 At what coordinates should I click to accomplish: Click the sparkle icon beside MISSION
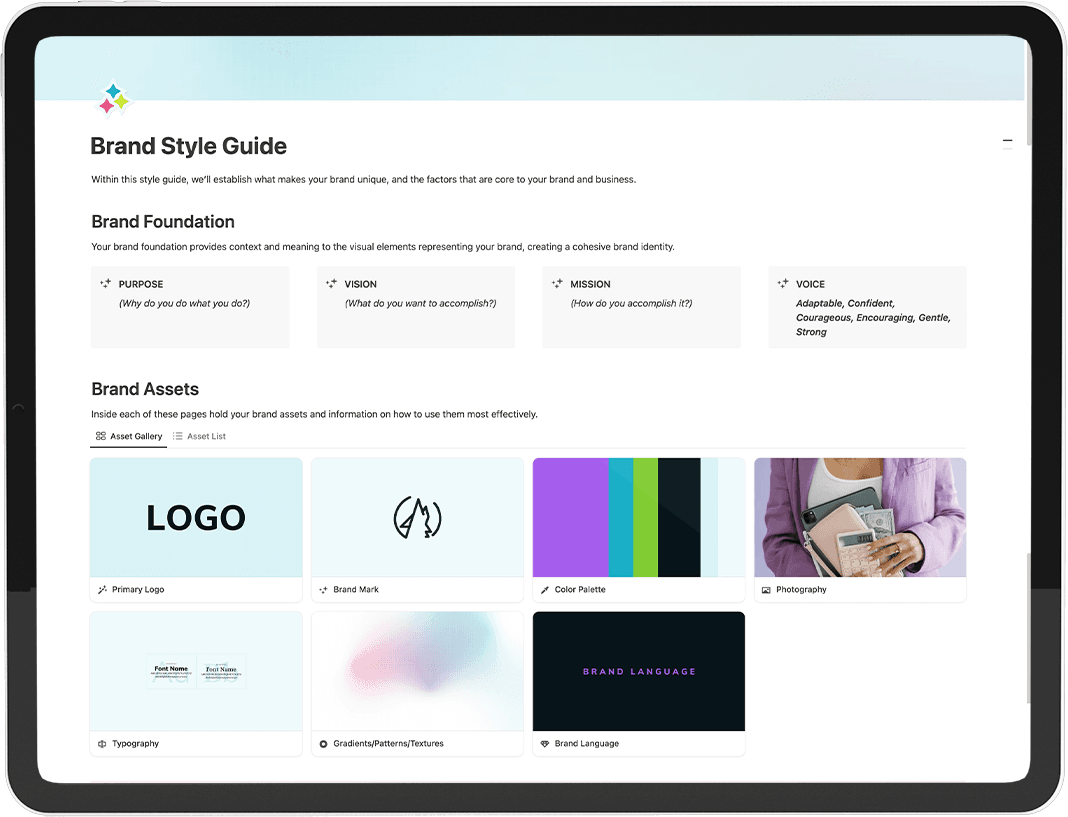(557, 284)
